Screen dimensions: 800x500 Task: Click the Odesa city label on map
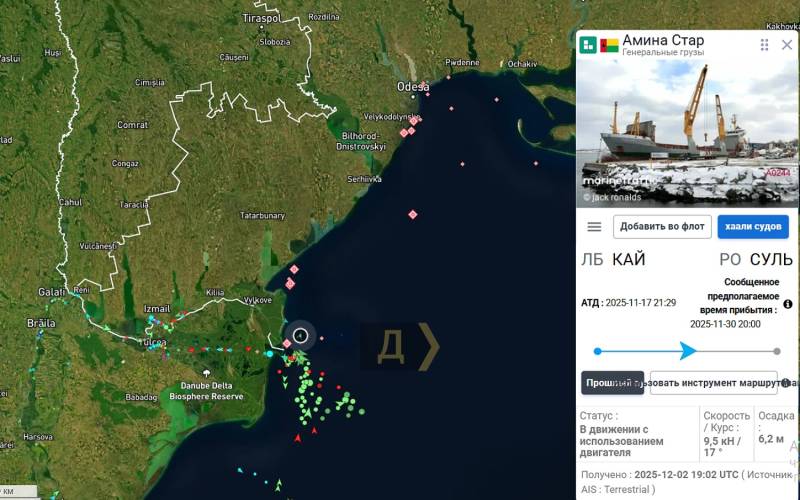click(413, 87)
